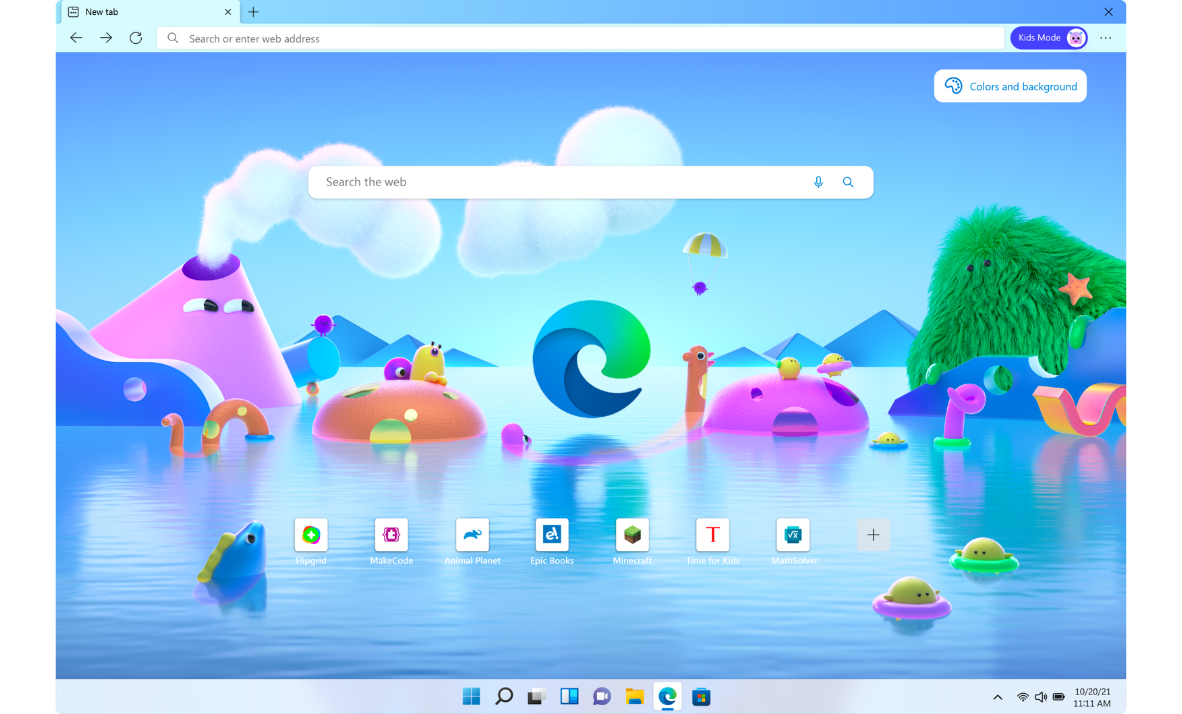Viewport: 1182px width, 714px height.
Task: Open the Animal Planet shortcut
Action: click(x=472, y=541)
